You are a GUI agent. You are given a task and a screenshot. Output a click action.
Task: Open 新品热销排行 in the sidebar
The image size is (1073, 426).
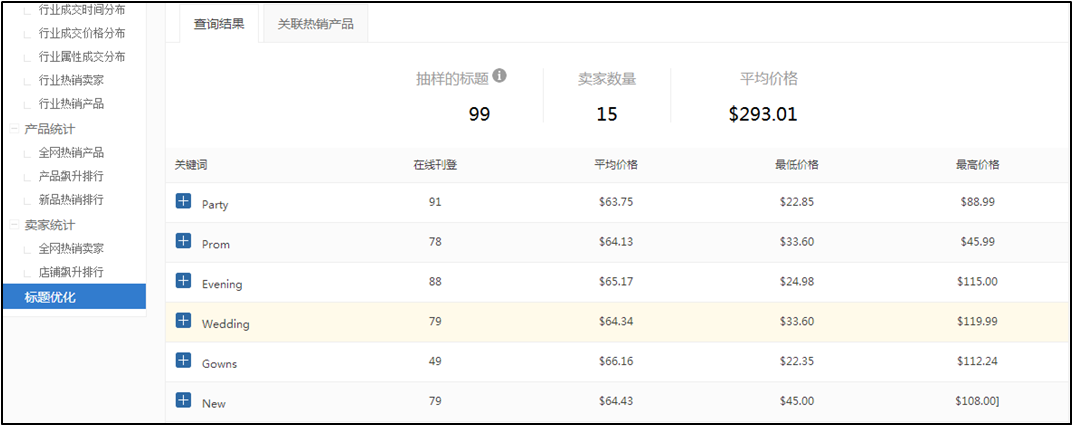(x=71, y=200)
